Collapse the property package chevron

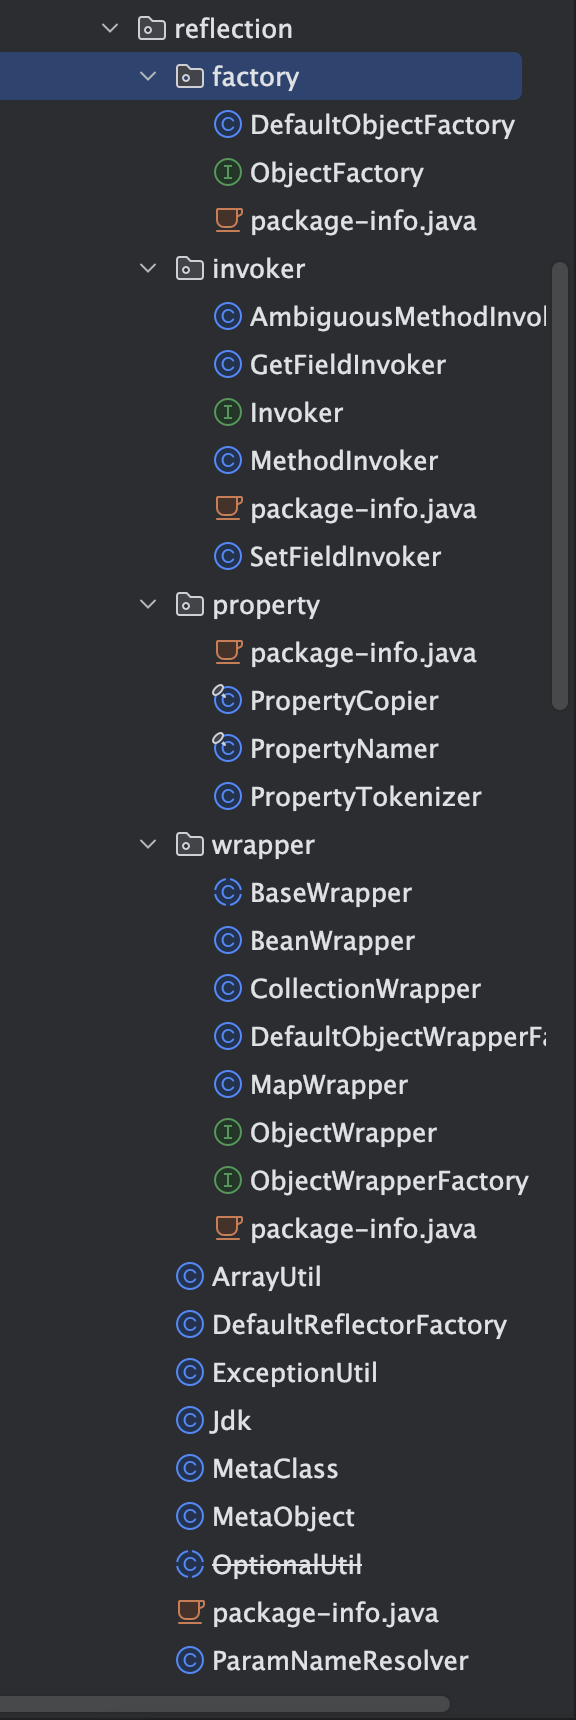tap(148, 605)
